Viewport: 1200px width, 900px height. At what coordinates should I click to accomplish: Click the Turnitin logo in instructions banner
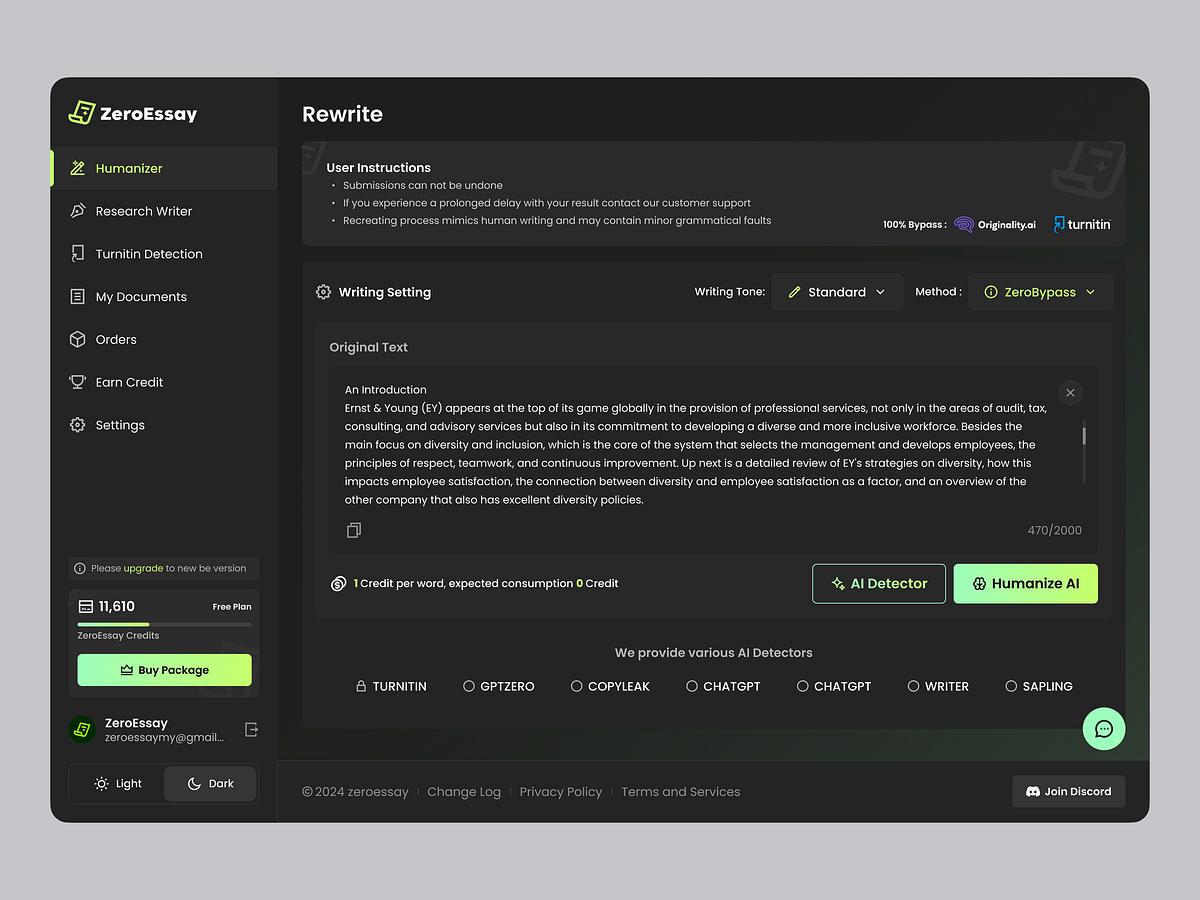pos(1082,225)
